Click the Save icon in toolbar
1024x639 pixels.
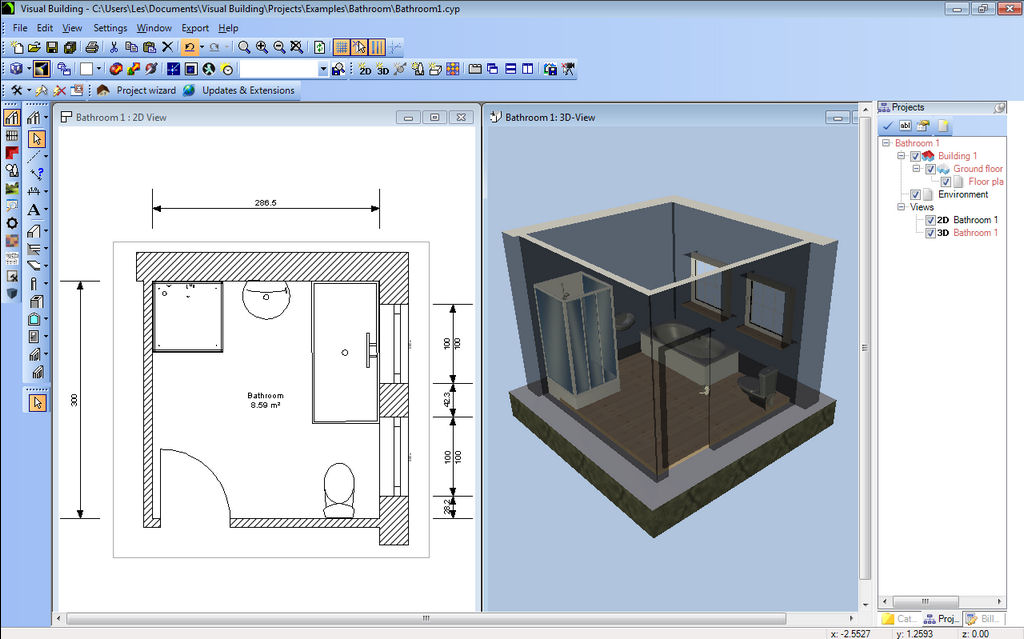tap(52, 47)
